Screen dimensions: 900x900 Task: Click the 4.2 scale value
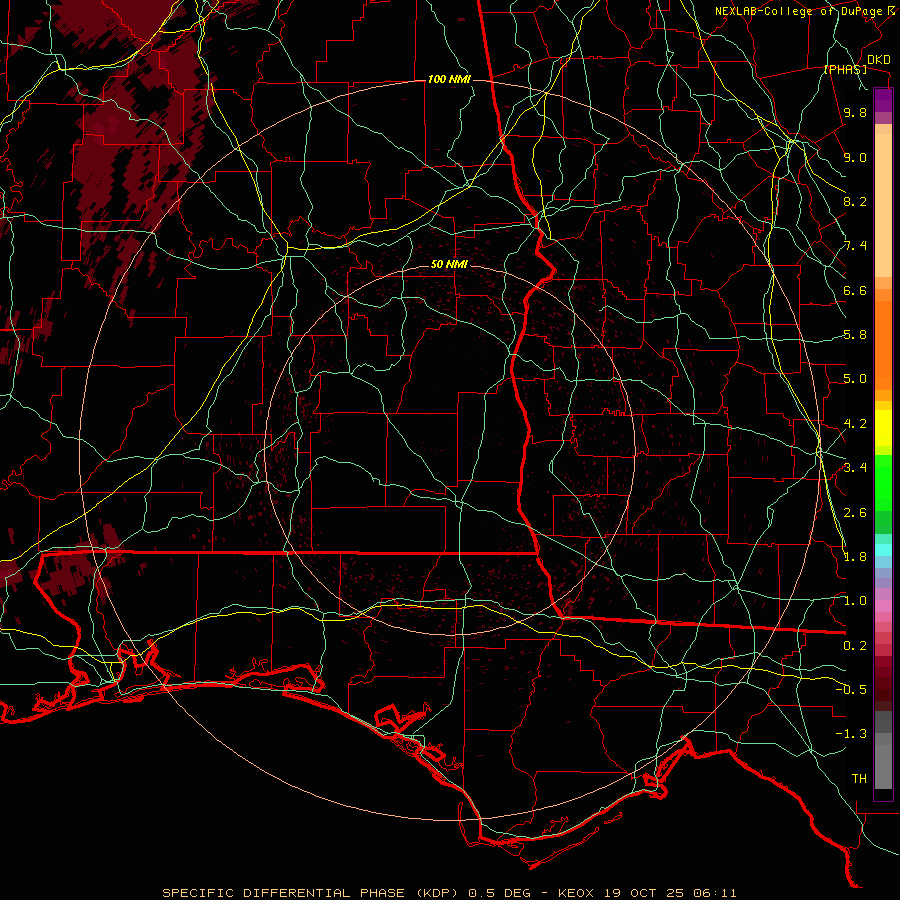click(855, 424)
